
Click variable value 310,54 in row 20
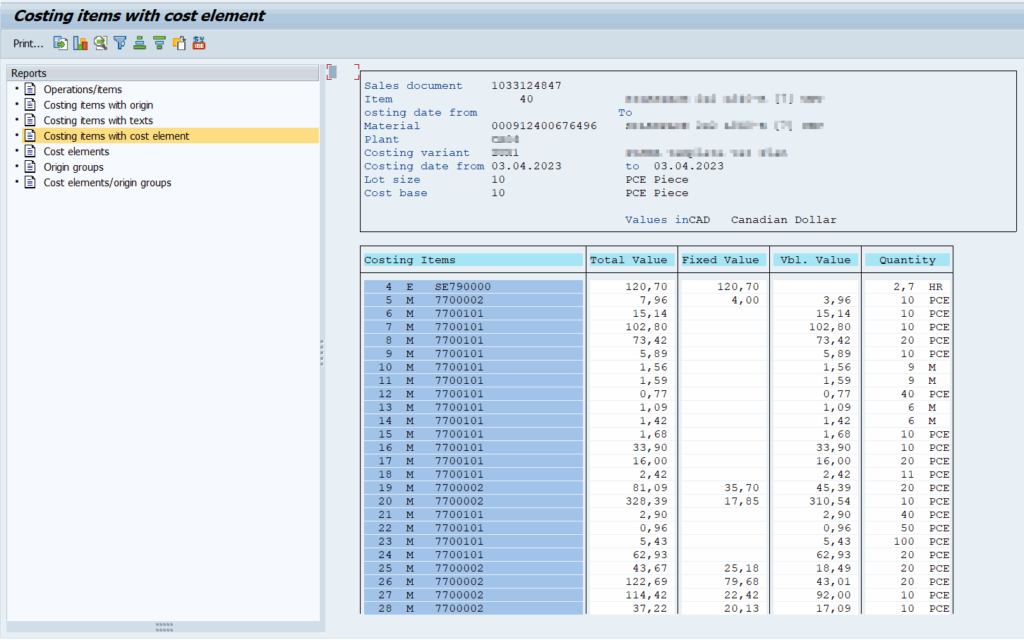(829, 502)
